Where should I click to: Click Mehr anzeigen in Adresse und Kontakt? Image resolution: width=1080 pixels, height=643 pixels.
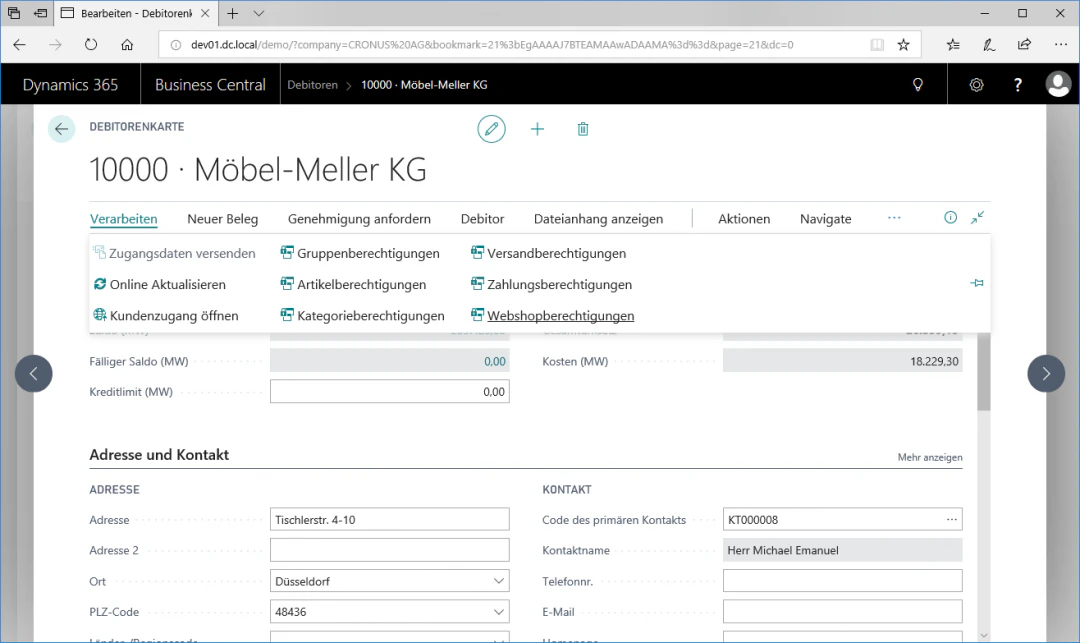point(930,457)
